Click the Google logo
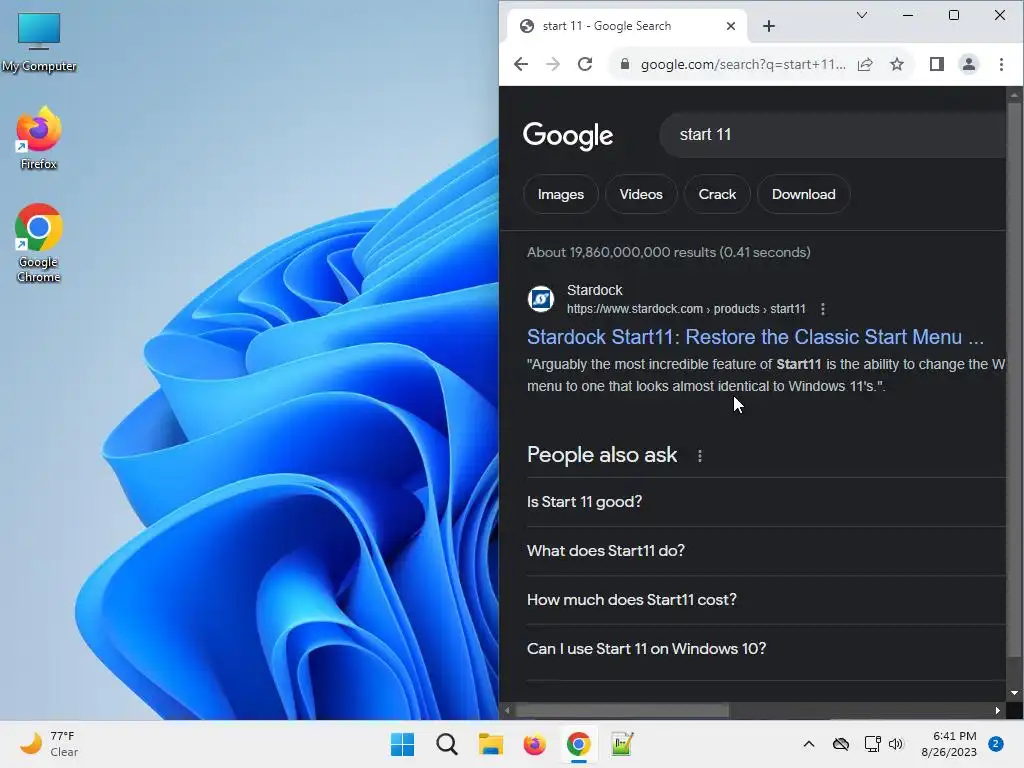Viewport: 1024px width, 768px height. point(568,135)
